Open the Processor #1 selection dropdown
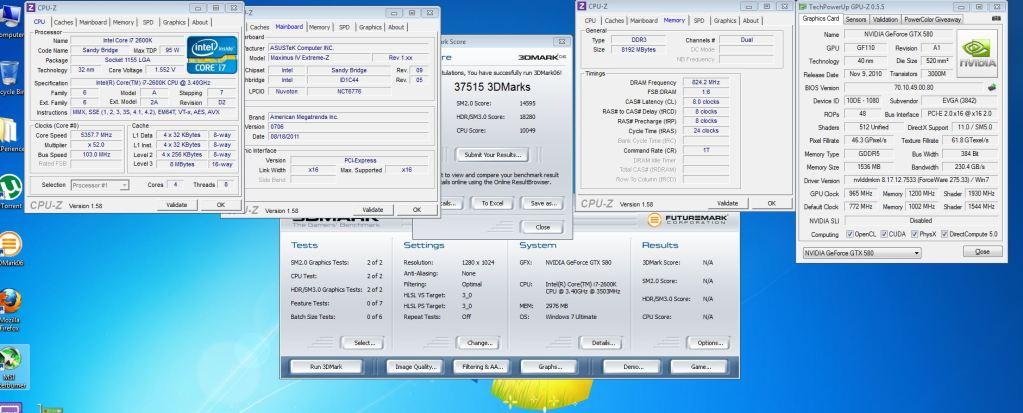Screen dimensions: 1023x413 99,185
